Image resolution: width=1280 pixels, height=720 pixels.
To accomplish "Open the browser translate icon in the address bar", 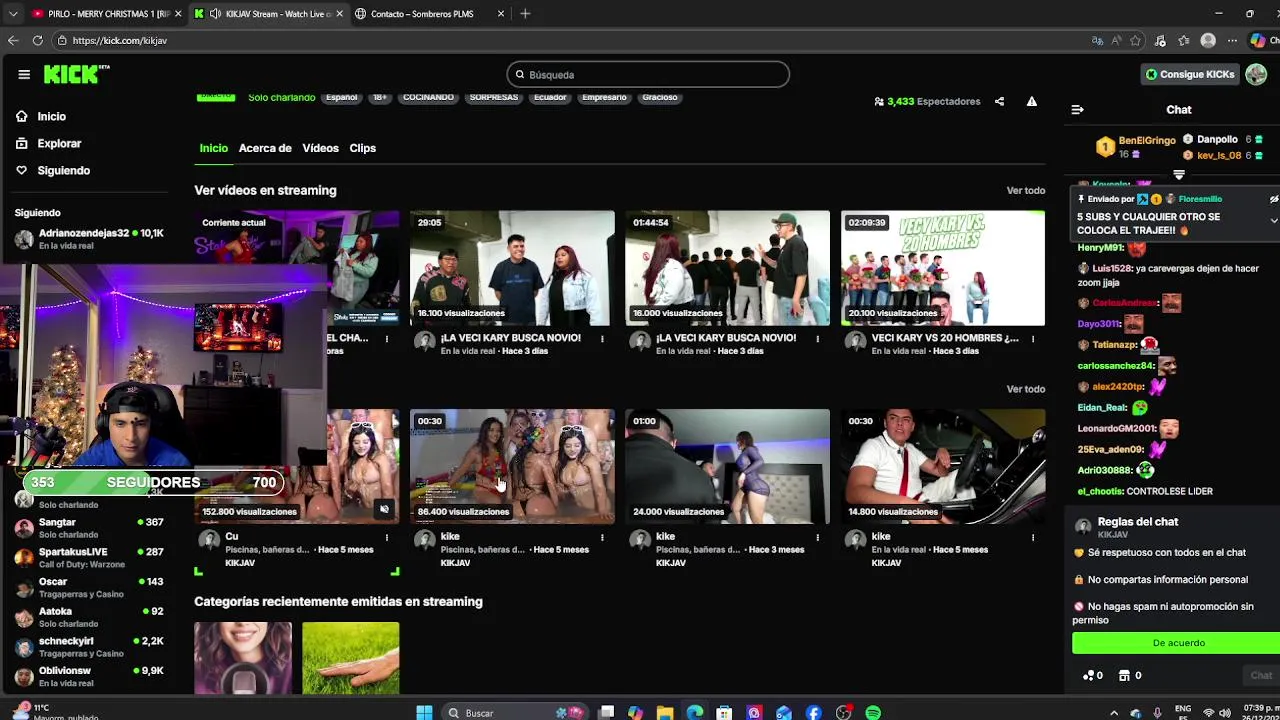I will 1098,41.
